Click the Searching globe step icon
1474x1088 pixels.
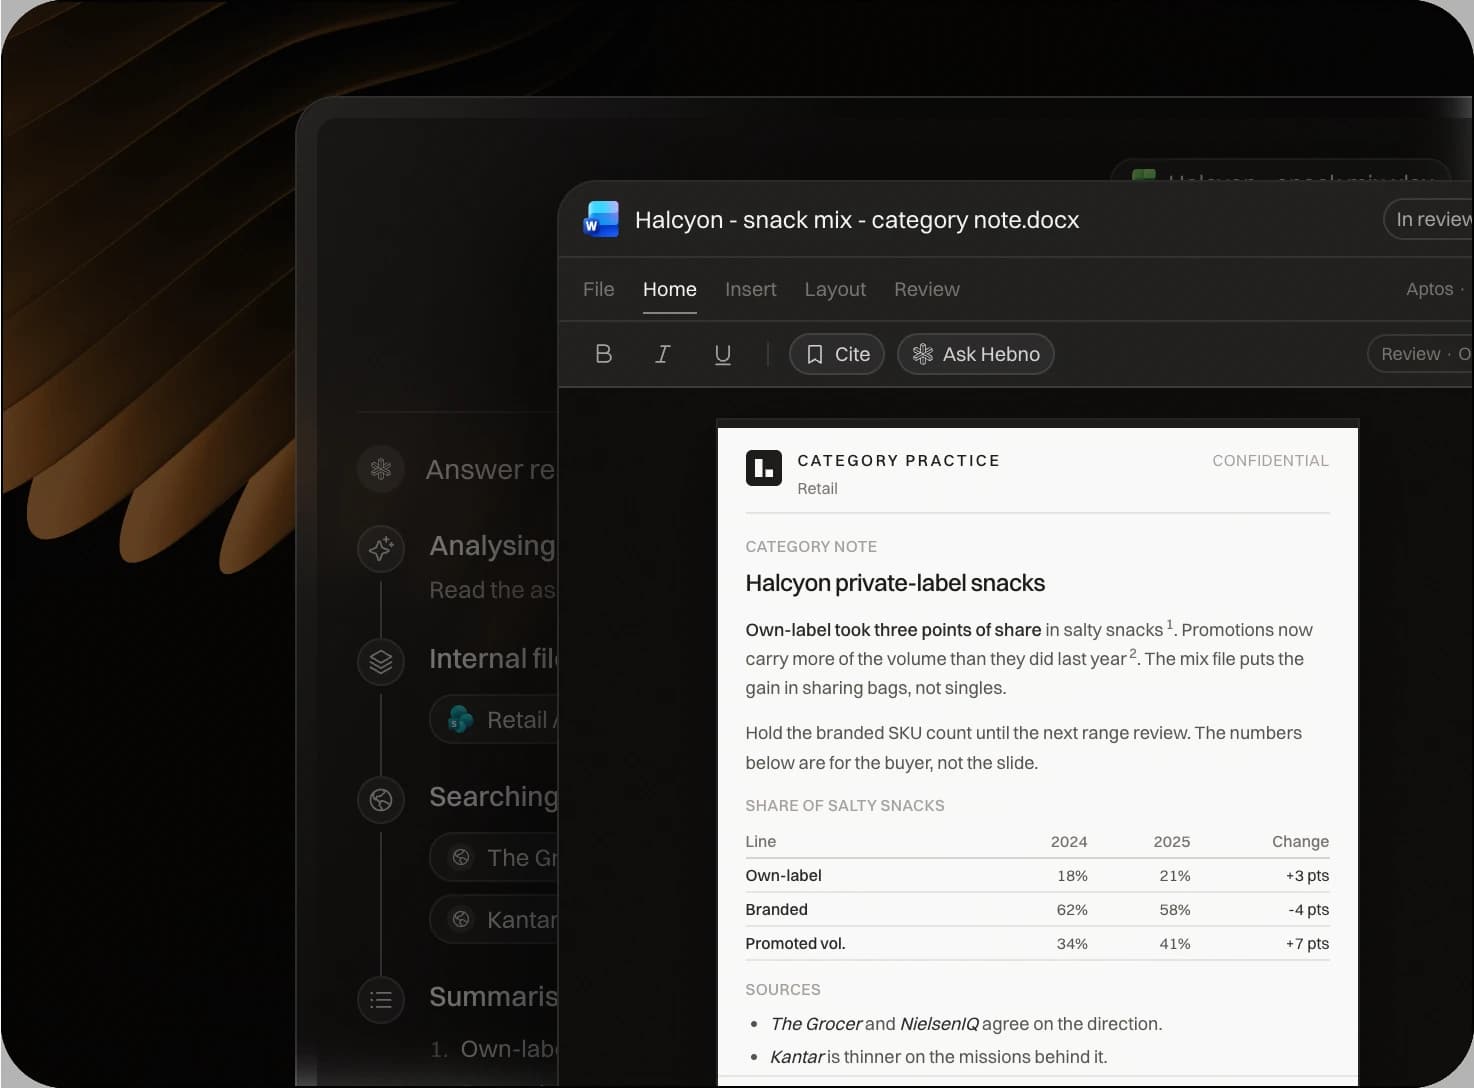tap(381, 799)
